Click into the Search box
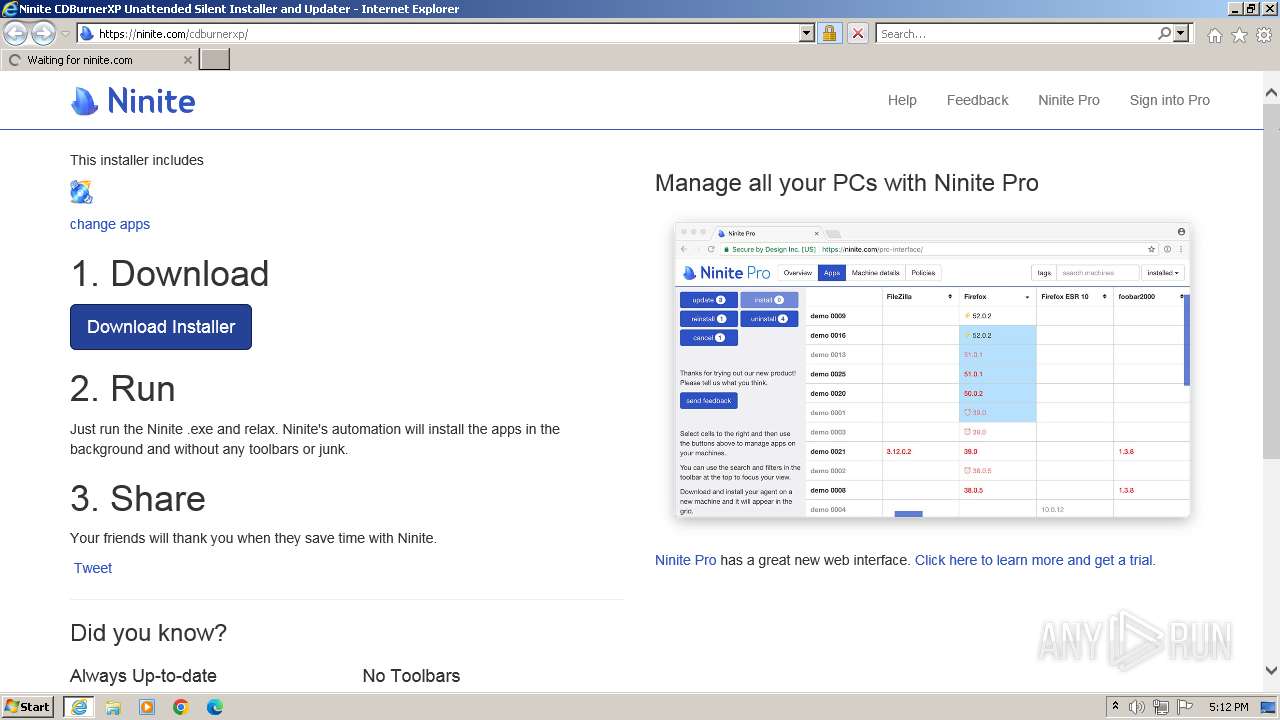Image resolution: width=1280 pixels, height=720 pixels. point(1015,33)
